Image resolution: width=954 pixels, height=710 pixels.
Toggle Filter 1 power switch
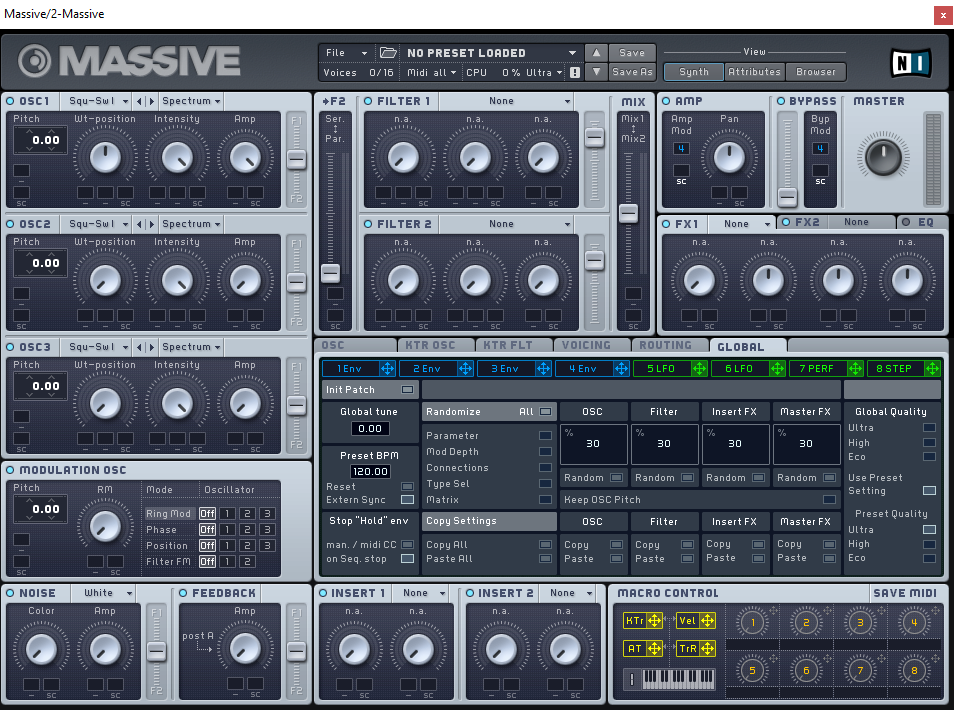click(x=368, y=101)
